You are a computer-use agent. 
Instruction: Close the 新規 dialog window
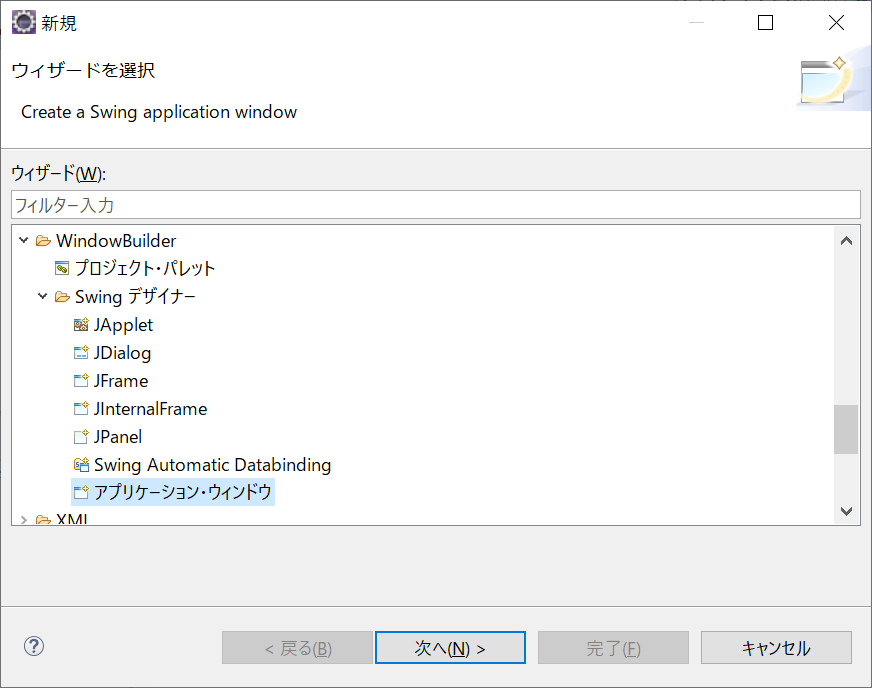[836, 23]
